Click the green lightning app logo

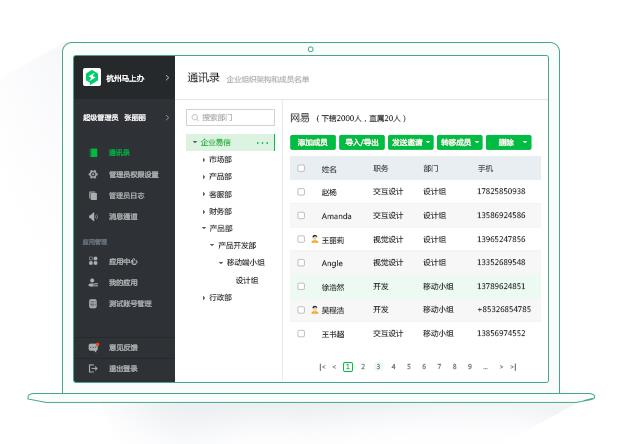click(x=92, y=77)
